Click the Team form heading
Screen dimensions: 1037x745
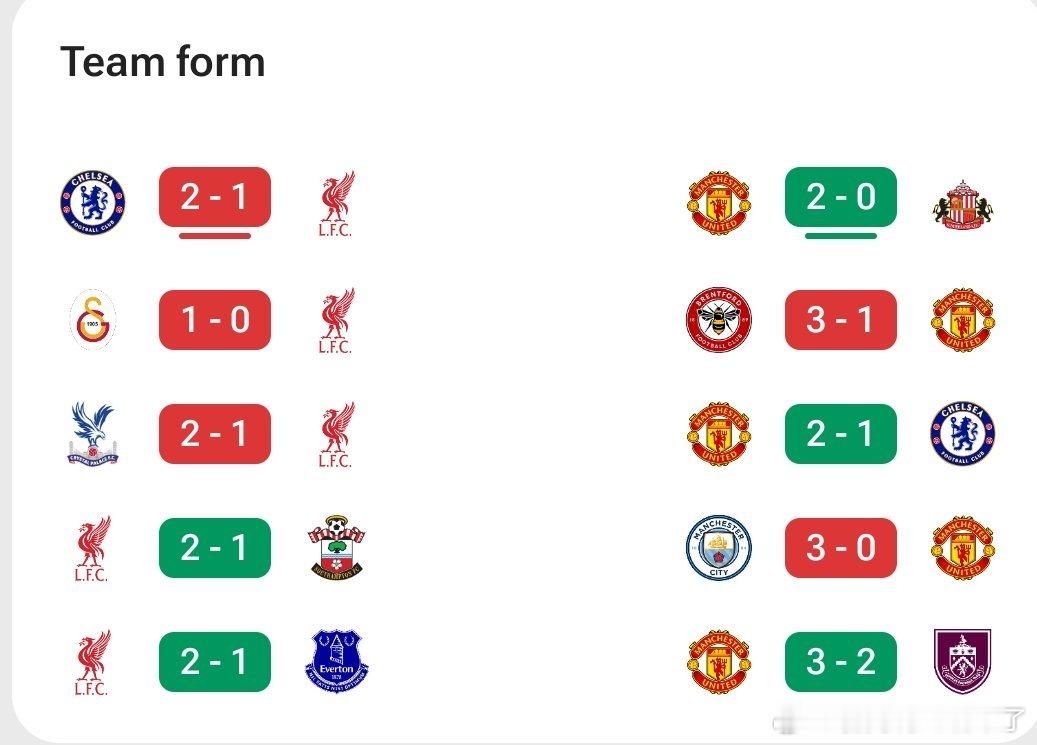[x=162, y=62]
